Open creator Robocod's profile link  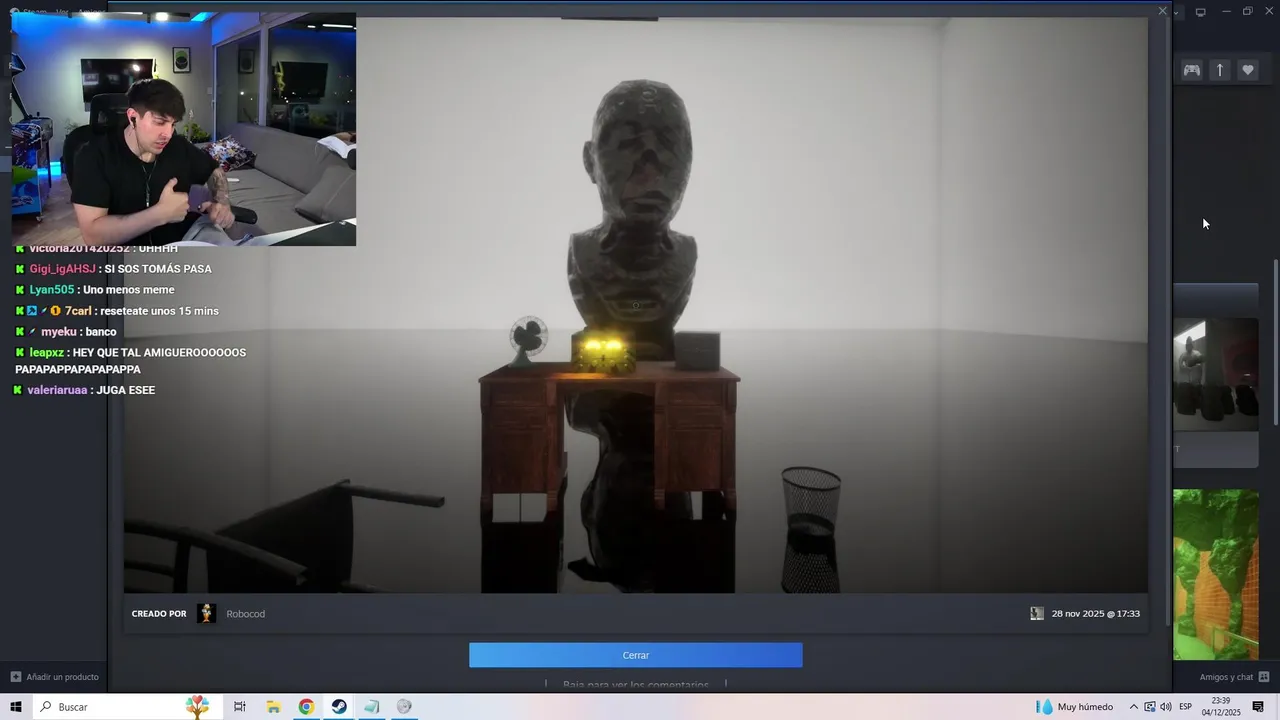click(x=245, y=614)
